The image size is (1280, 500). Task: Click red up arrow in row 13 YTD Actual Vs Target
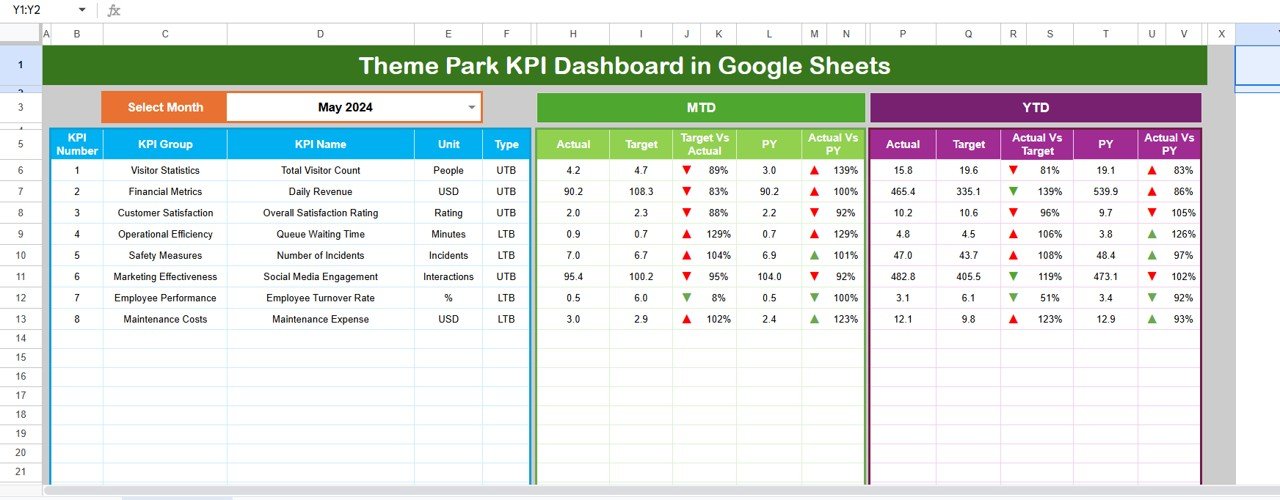click(x=1013, y=320)
